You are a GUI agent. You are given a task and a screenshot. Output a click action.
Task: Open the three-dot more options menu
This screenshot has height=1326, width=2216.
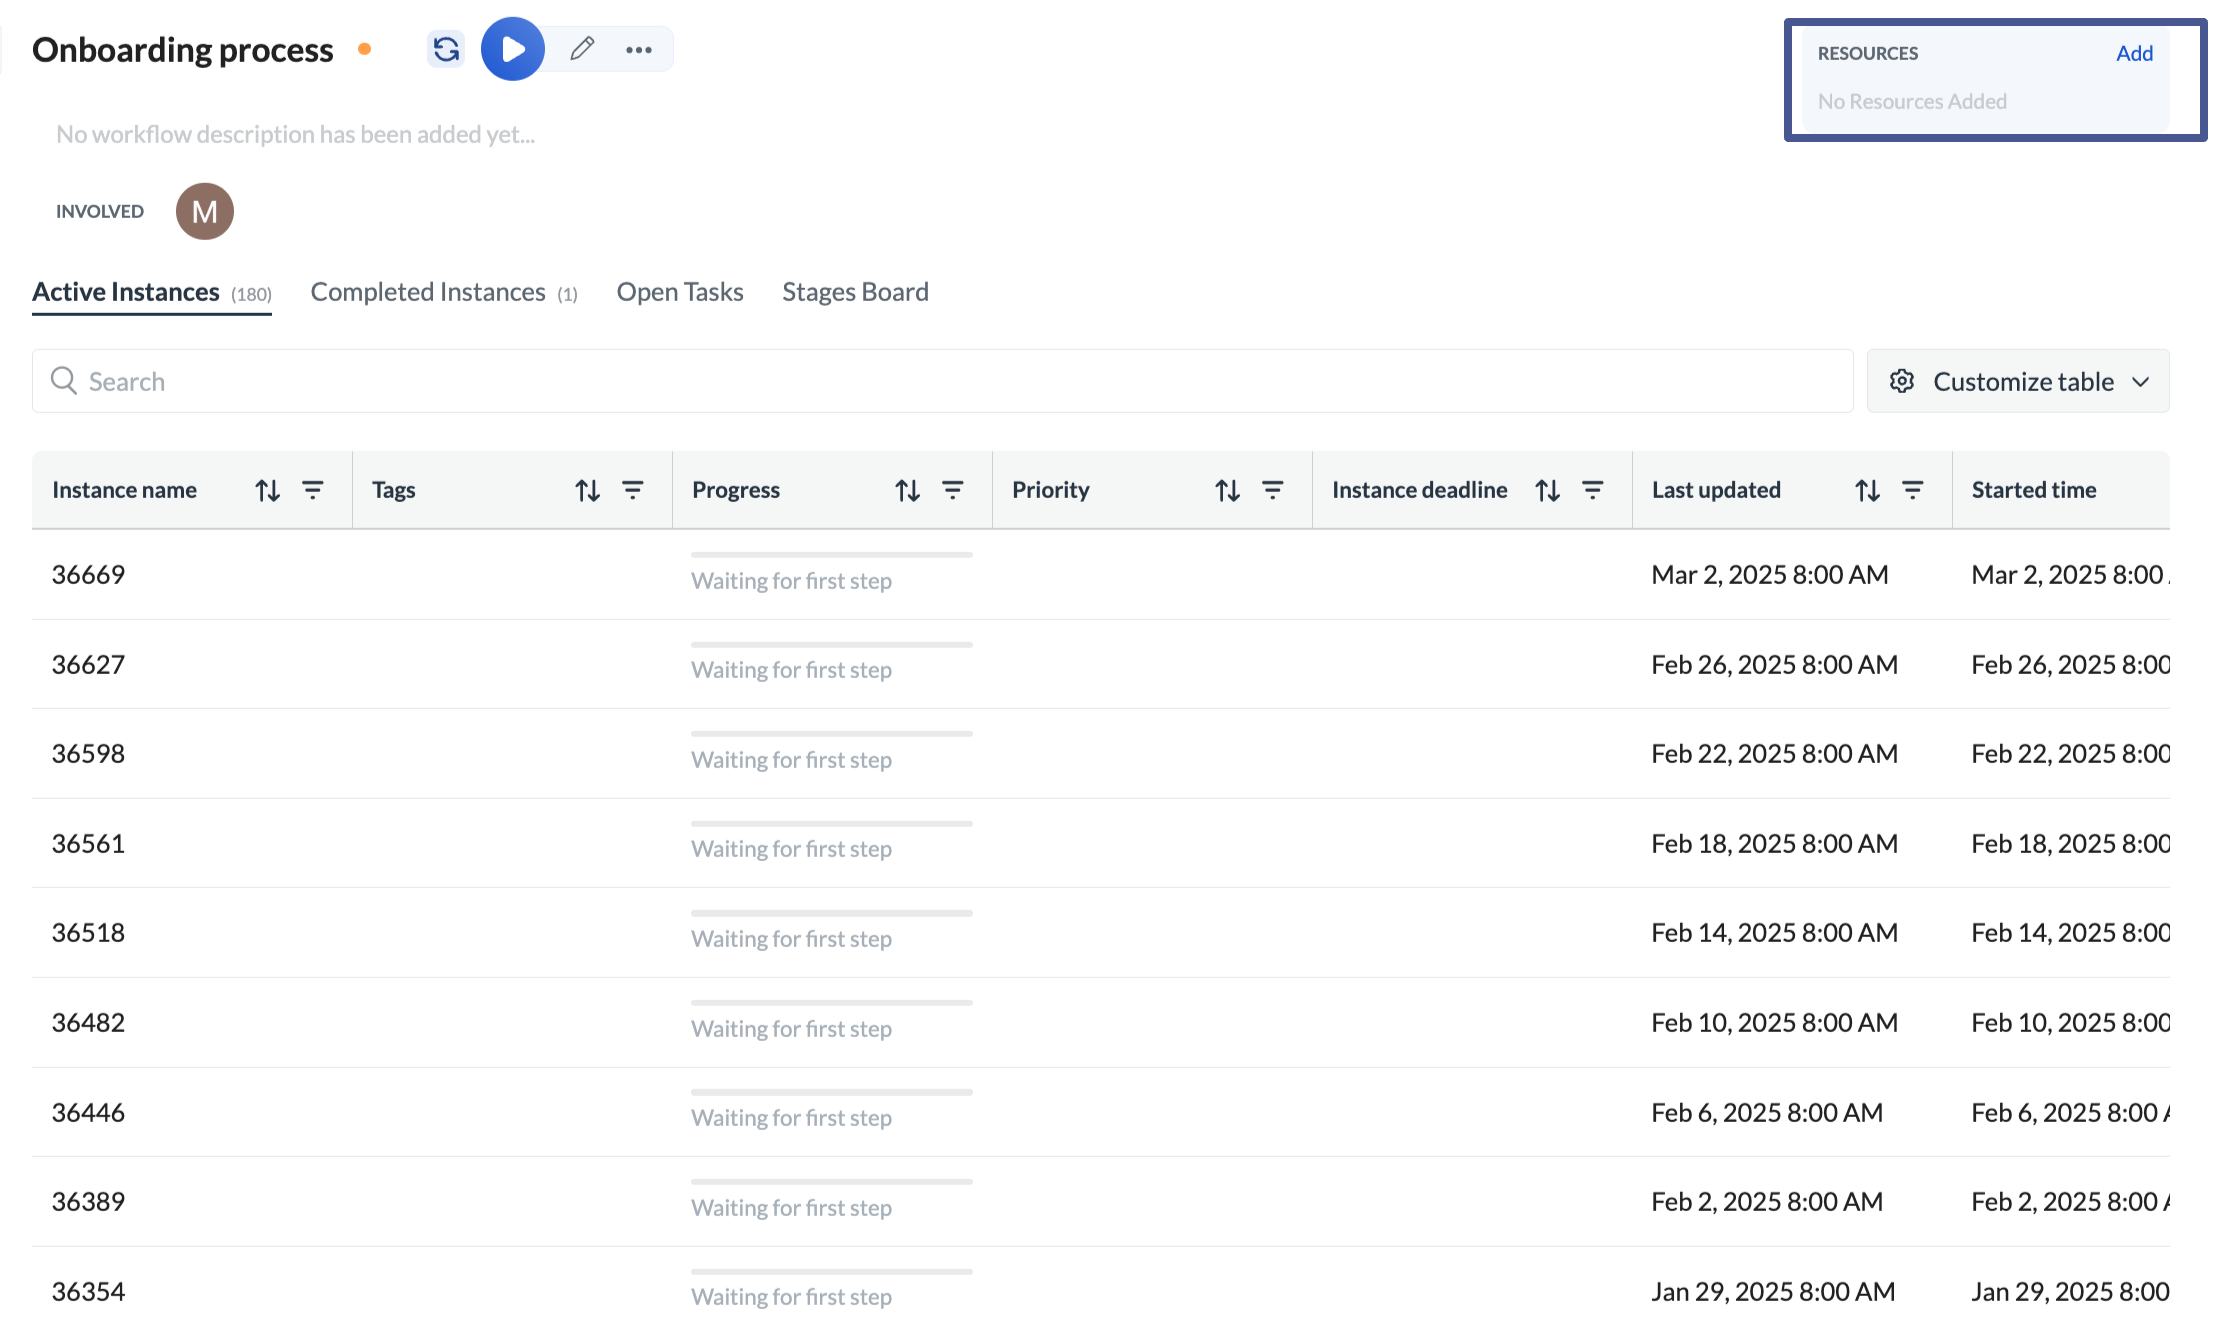click(x=639, y=49)
